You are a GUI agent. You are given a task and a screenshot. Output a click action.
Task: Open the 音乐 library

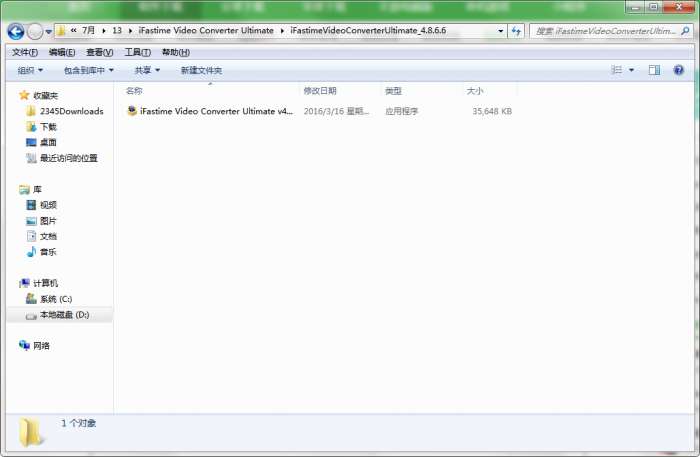coord(42,252)
